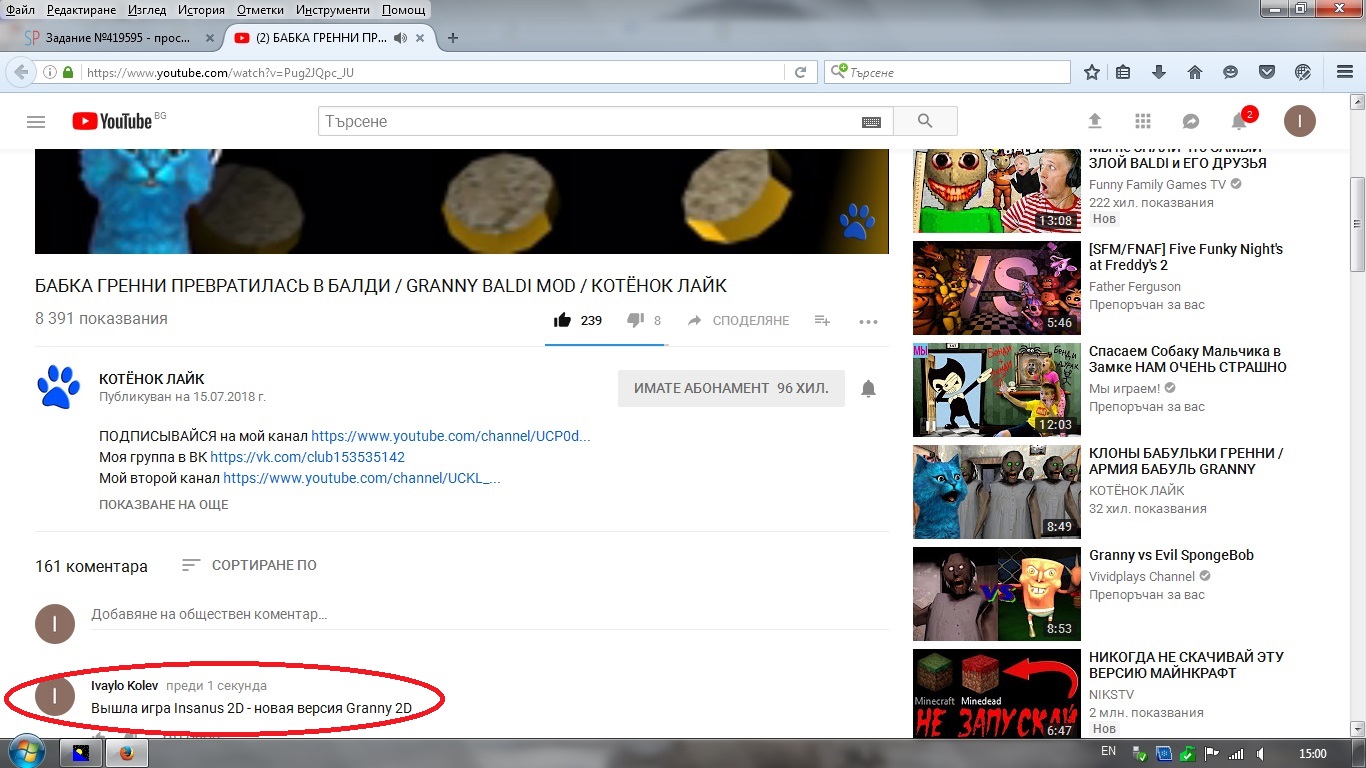The width and height of the screenshot is (1366, 768).
Task: Open the Спасаем Собаку Мальчика video thumbnail
Action: (997, 390)
